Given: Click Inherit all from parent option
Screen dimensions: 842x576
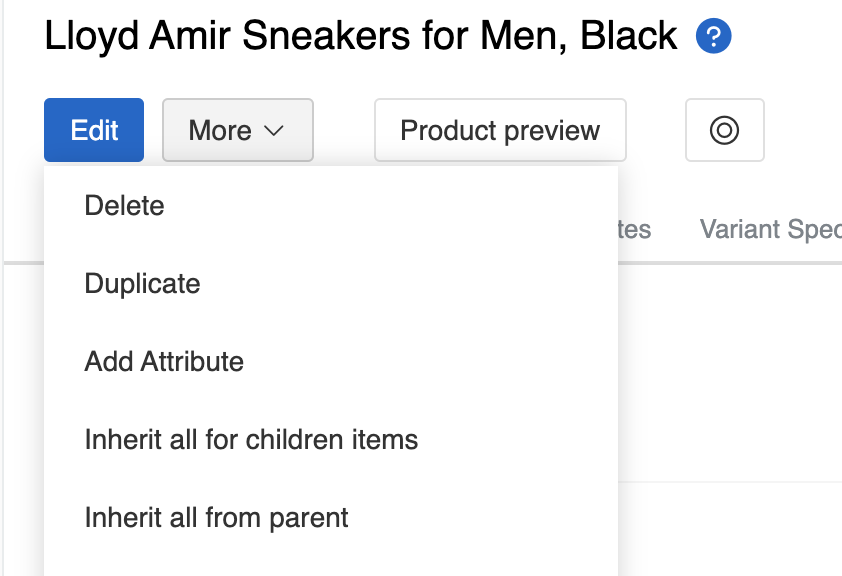Looking at the screenshot, I should coord(217,518).
